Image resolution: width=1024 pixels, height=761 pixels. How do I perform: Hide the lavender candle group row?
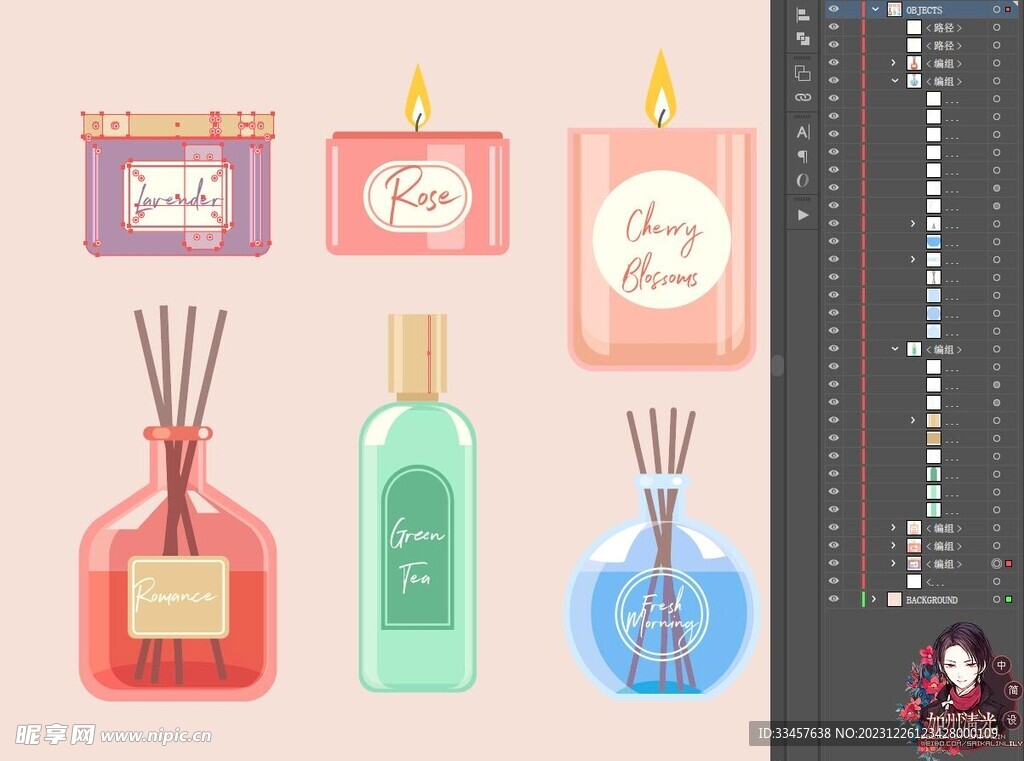(833, 562)
